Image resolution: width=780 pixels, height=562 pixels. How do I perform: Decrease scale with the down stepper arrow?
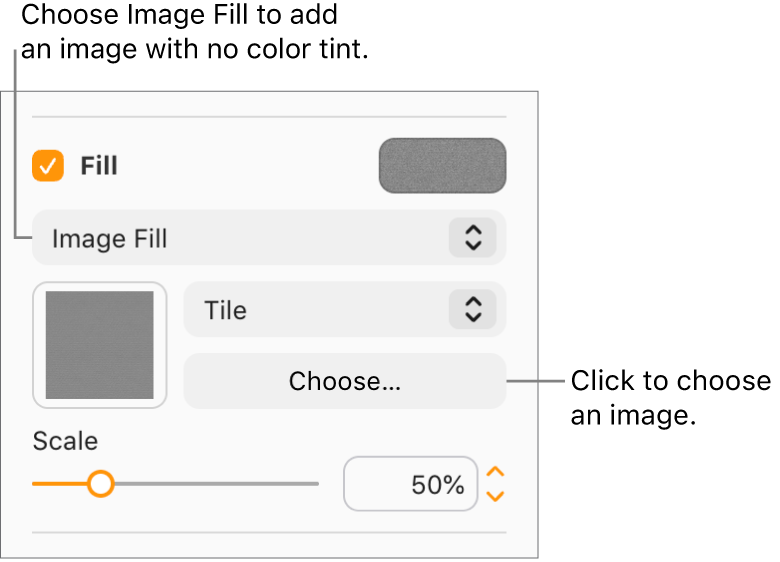pyautogui.click(x=495, y=496)
